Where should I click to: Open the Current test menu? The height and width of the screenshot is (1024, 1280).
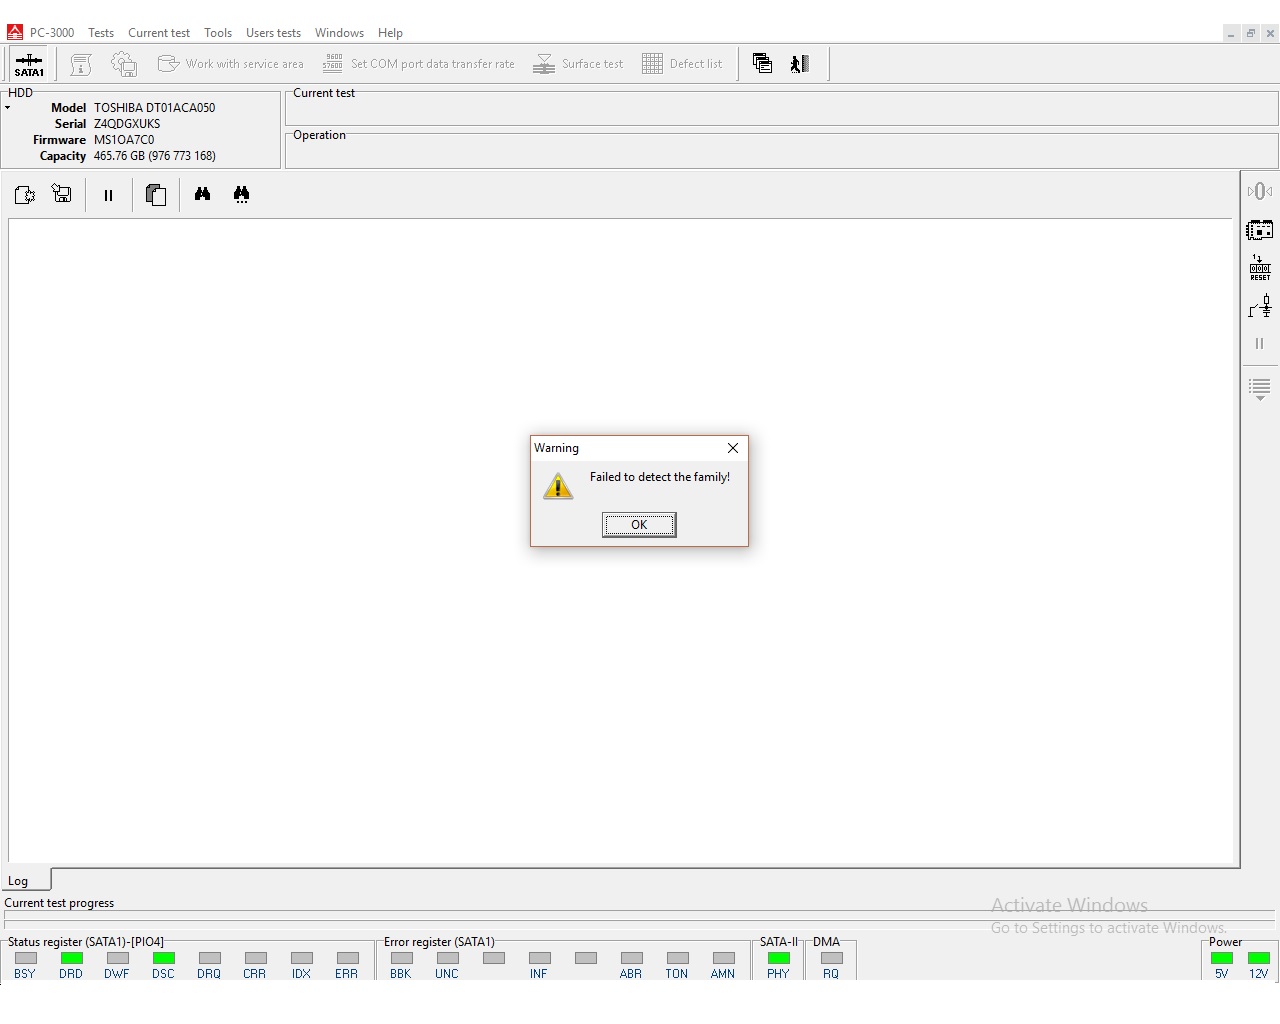159,33
